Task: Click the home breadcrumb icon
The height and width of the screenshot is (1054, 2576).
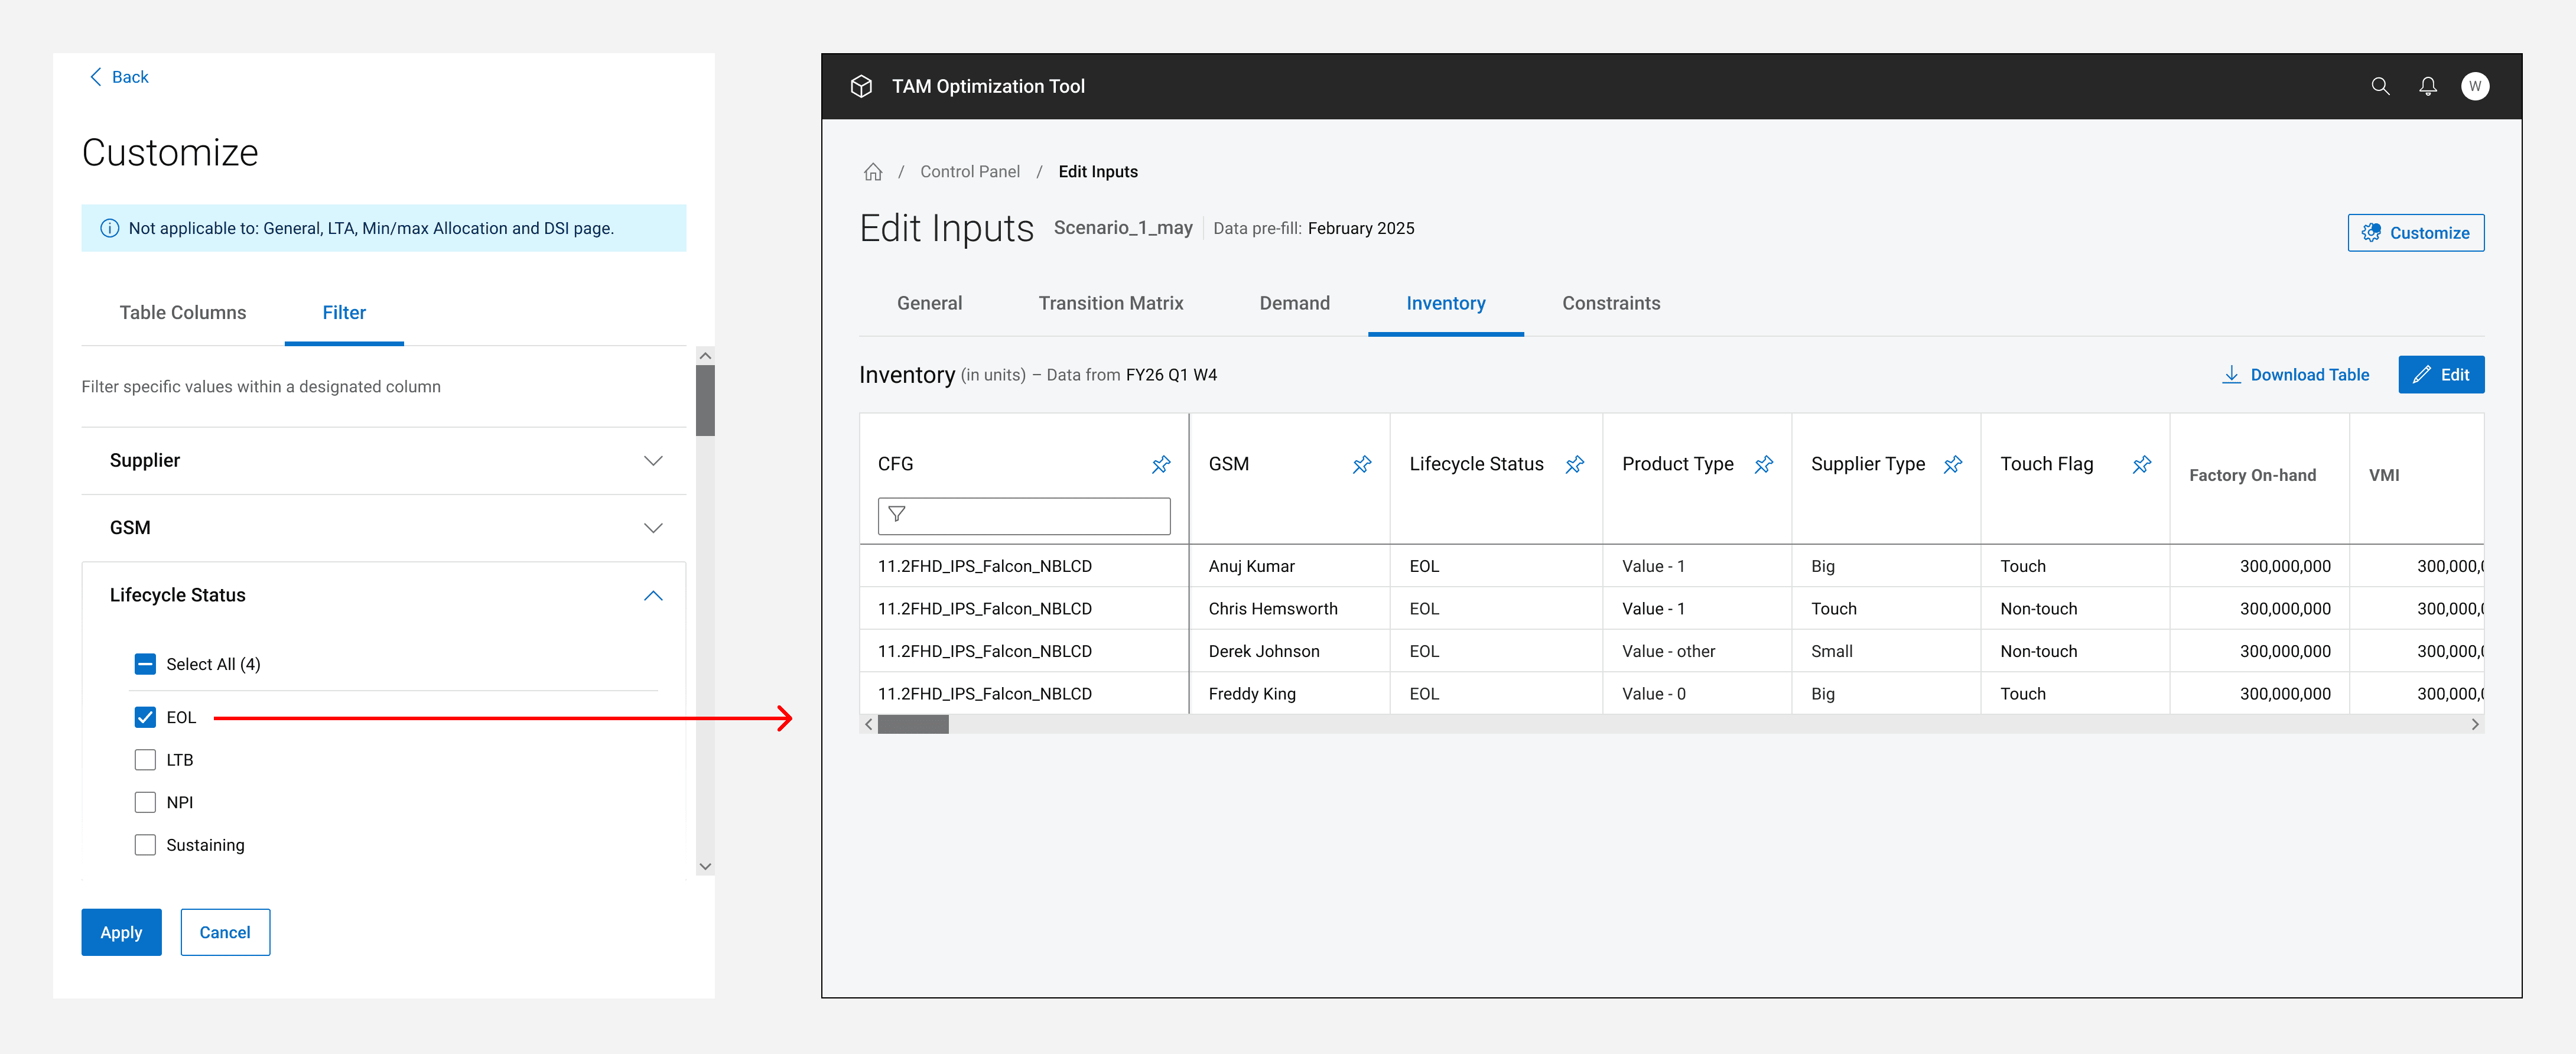Action: click(x=872, y=172)
